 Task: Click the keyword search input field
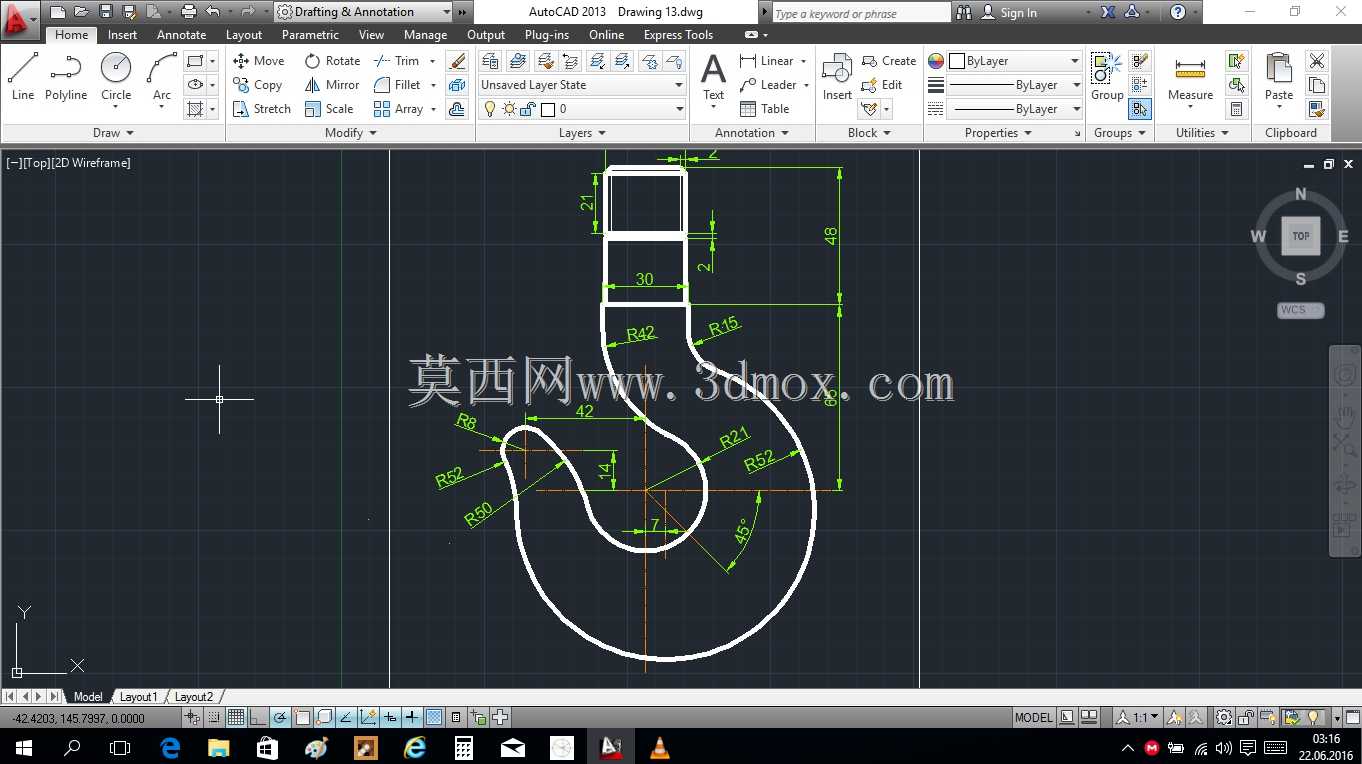click(x=860, y=12)
